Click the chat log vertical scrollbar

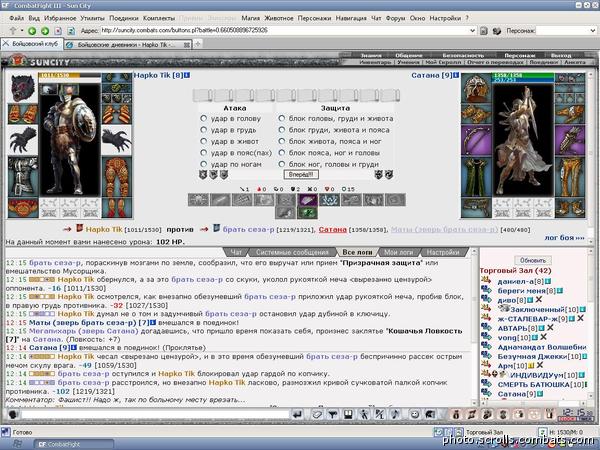[x=474, y=327]
